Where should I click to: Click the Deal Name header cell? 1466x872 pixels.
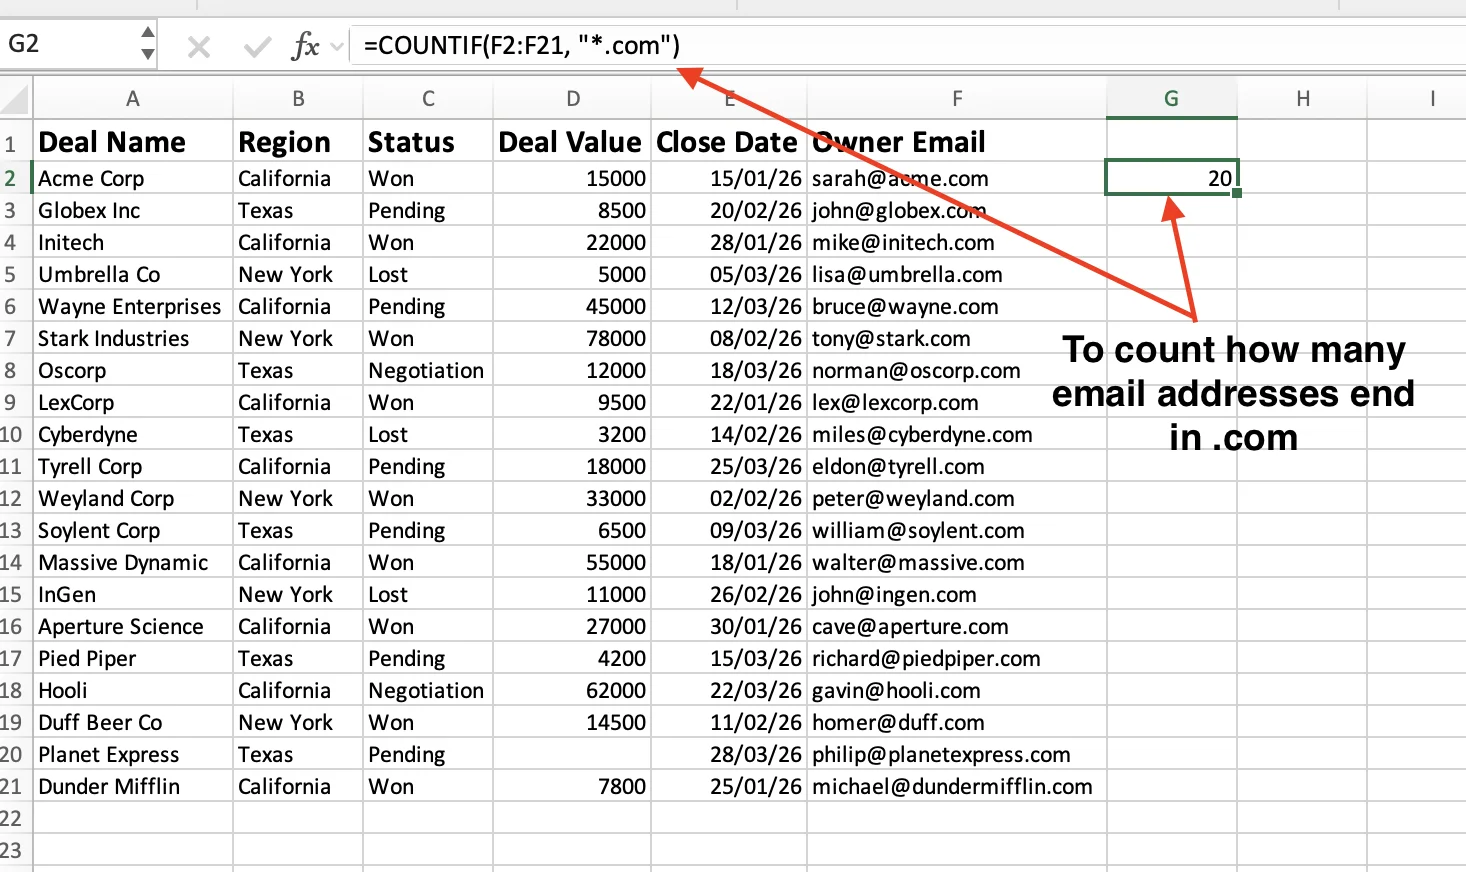(133, 142)
